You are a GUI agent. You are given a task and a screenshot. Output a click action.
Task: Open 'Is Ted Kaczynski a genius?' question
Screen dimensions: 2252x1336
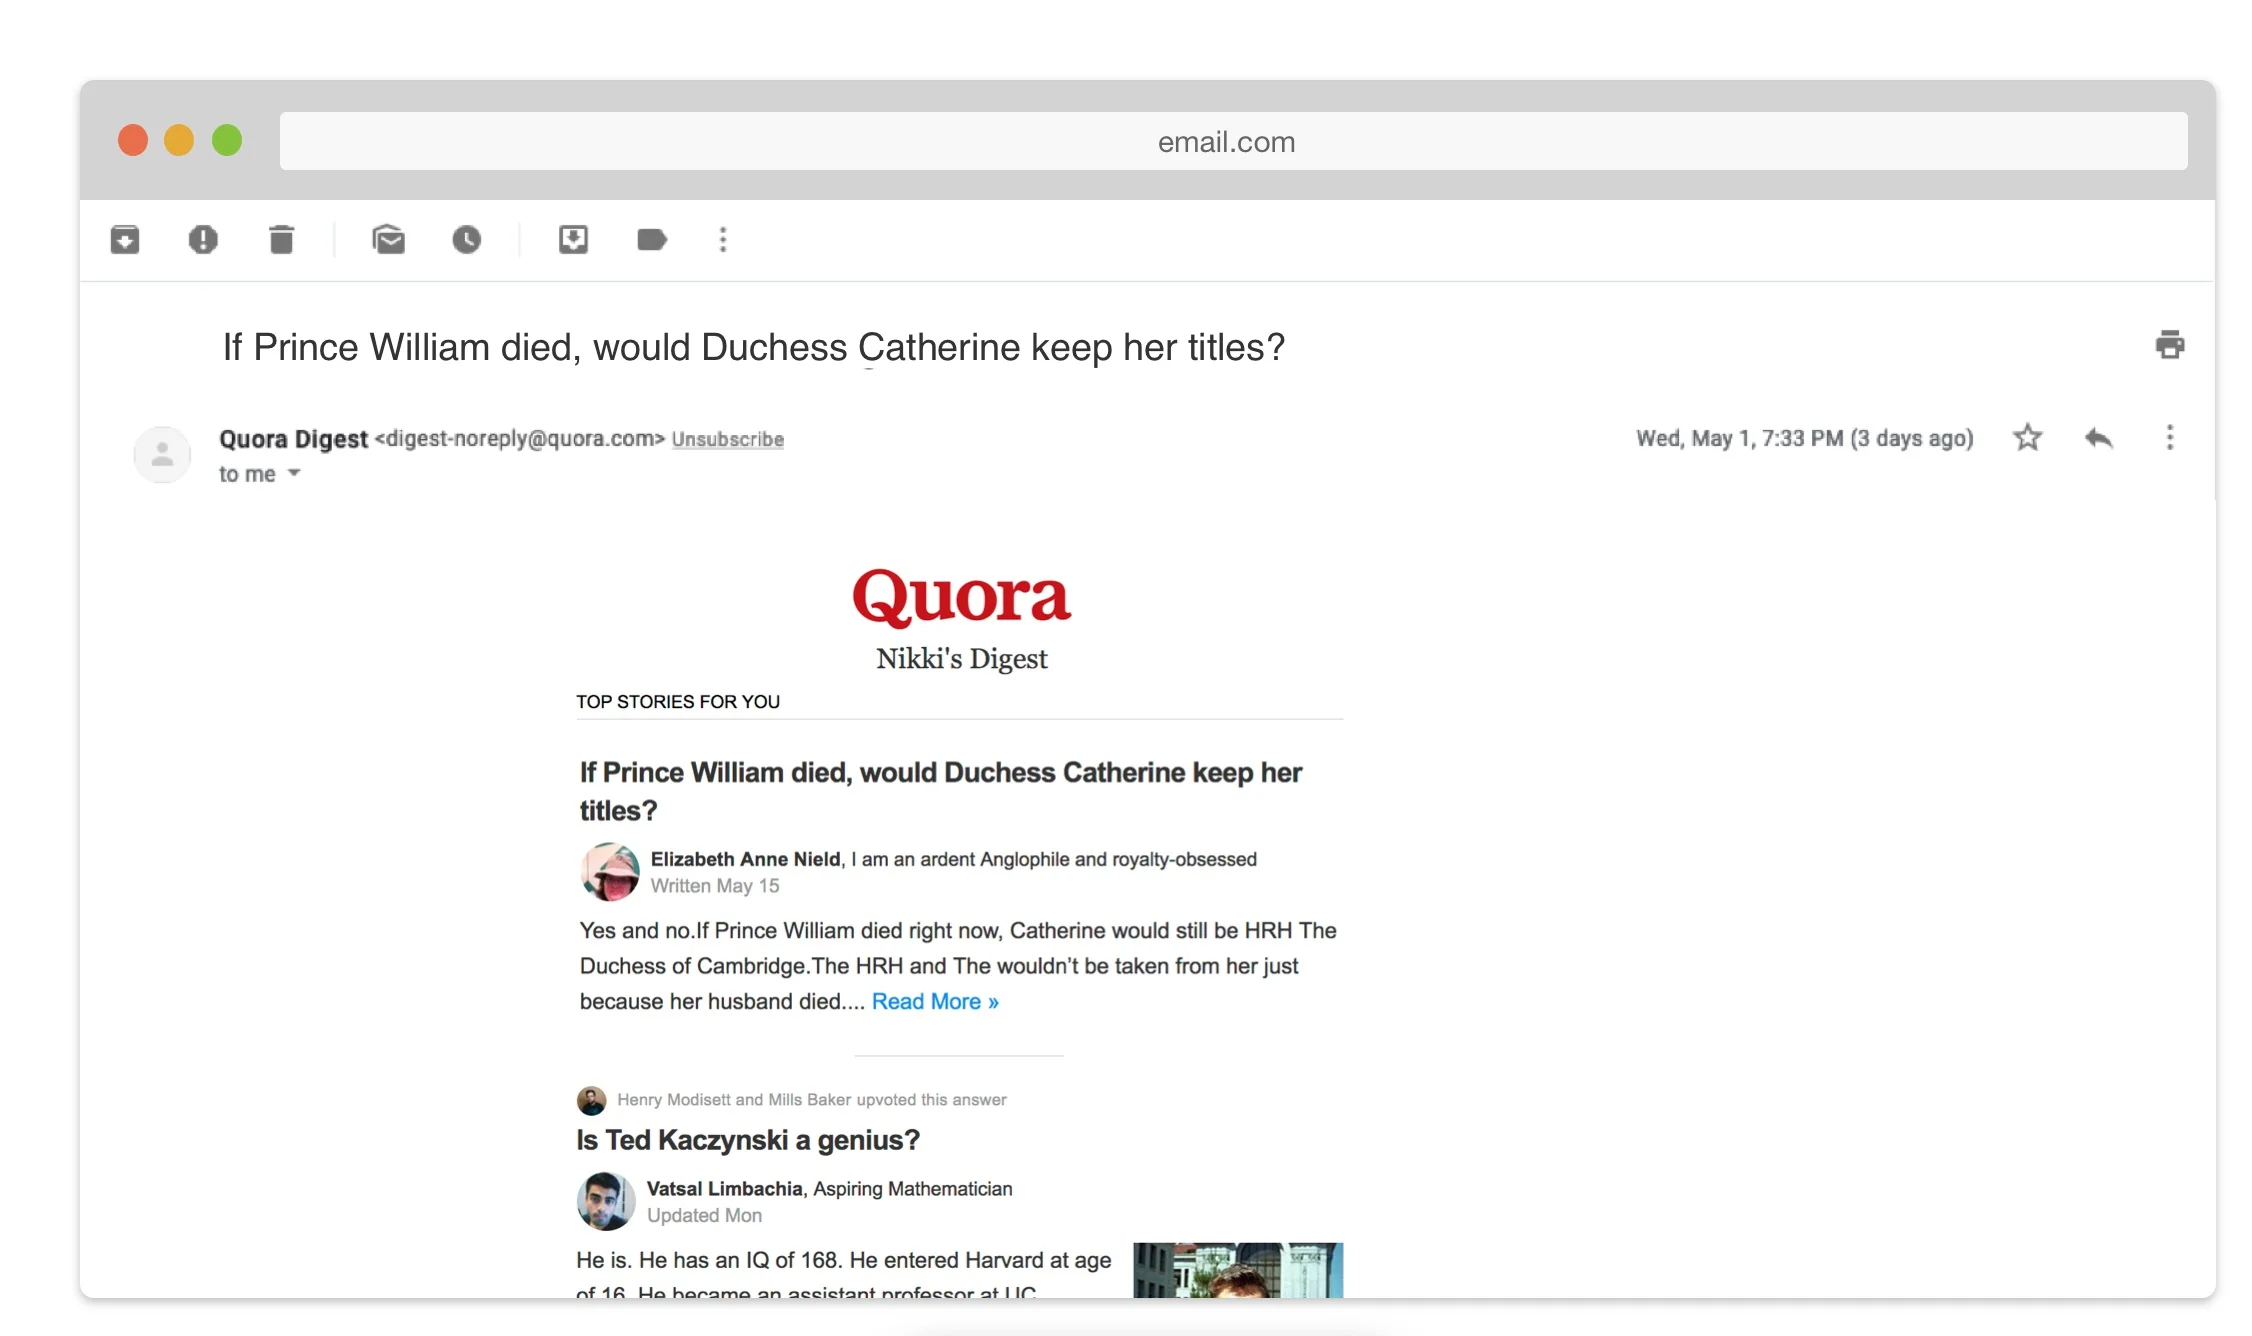[748, 1140]
